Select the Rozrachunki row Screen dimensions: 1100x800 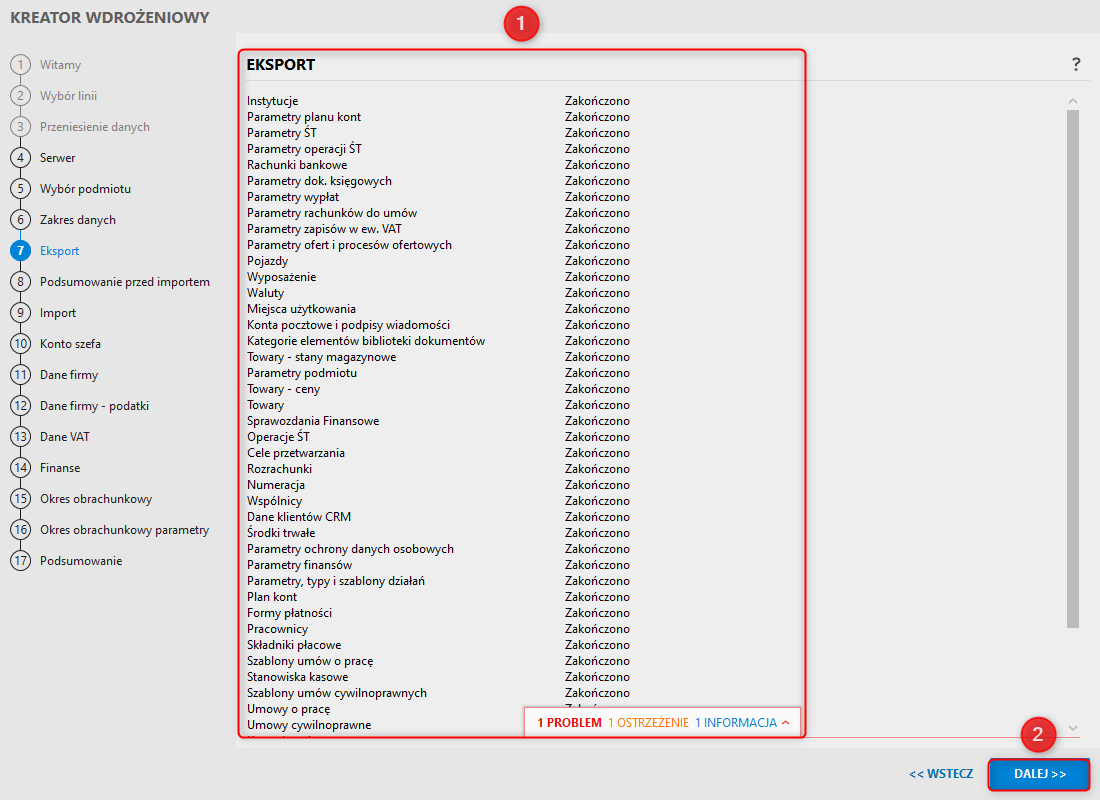[438, 469]
